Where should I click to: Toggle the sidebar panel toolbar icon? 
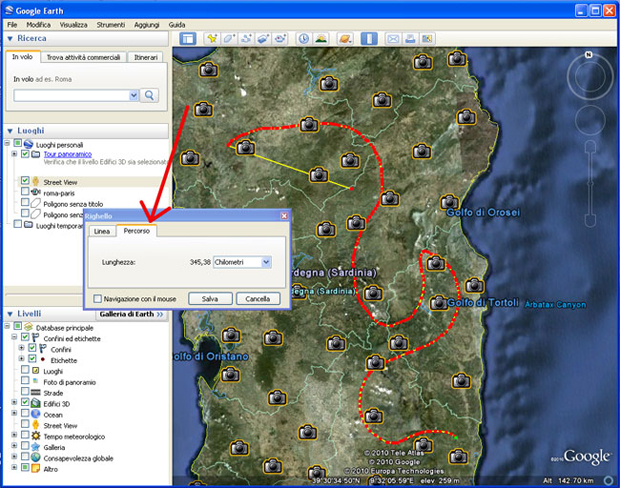point(187,39)
